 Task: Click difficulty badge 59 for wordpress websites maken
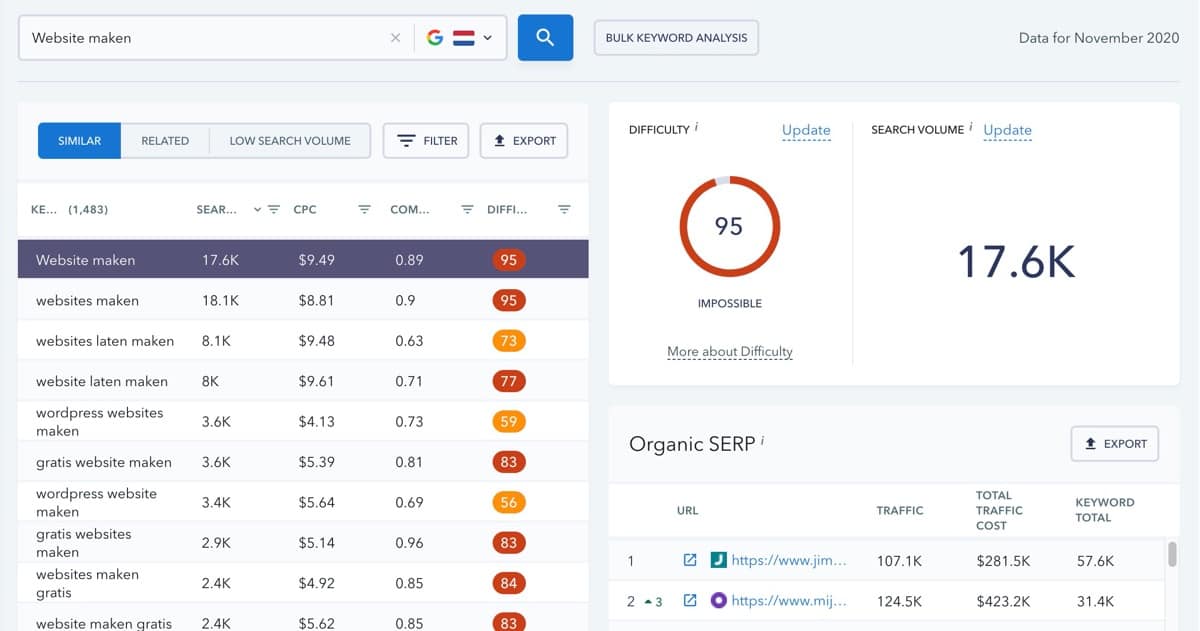pos(509,422)
